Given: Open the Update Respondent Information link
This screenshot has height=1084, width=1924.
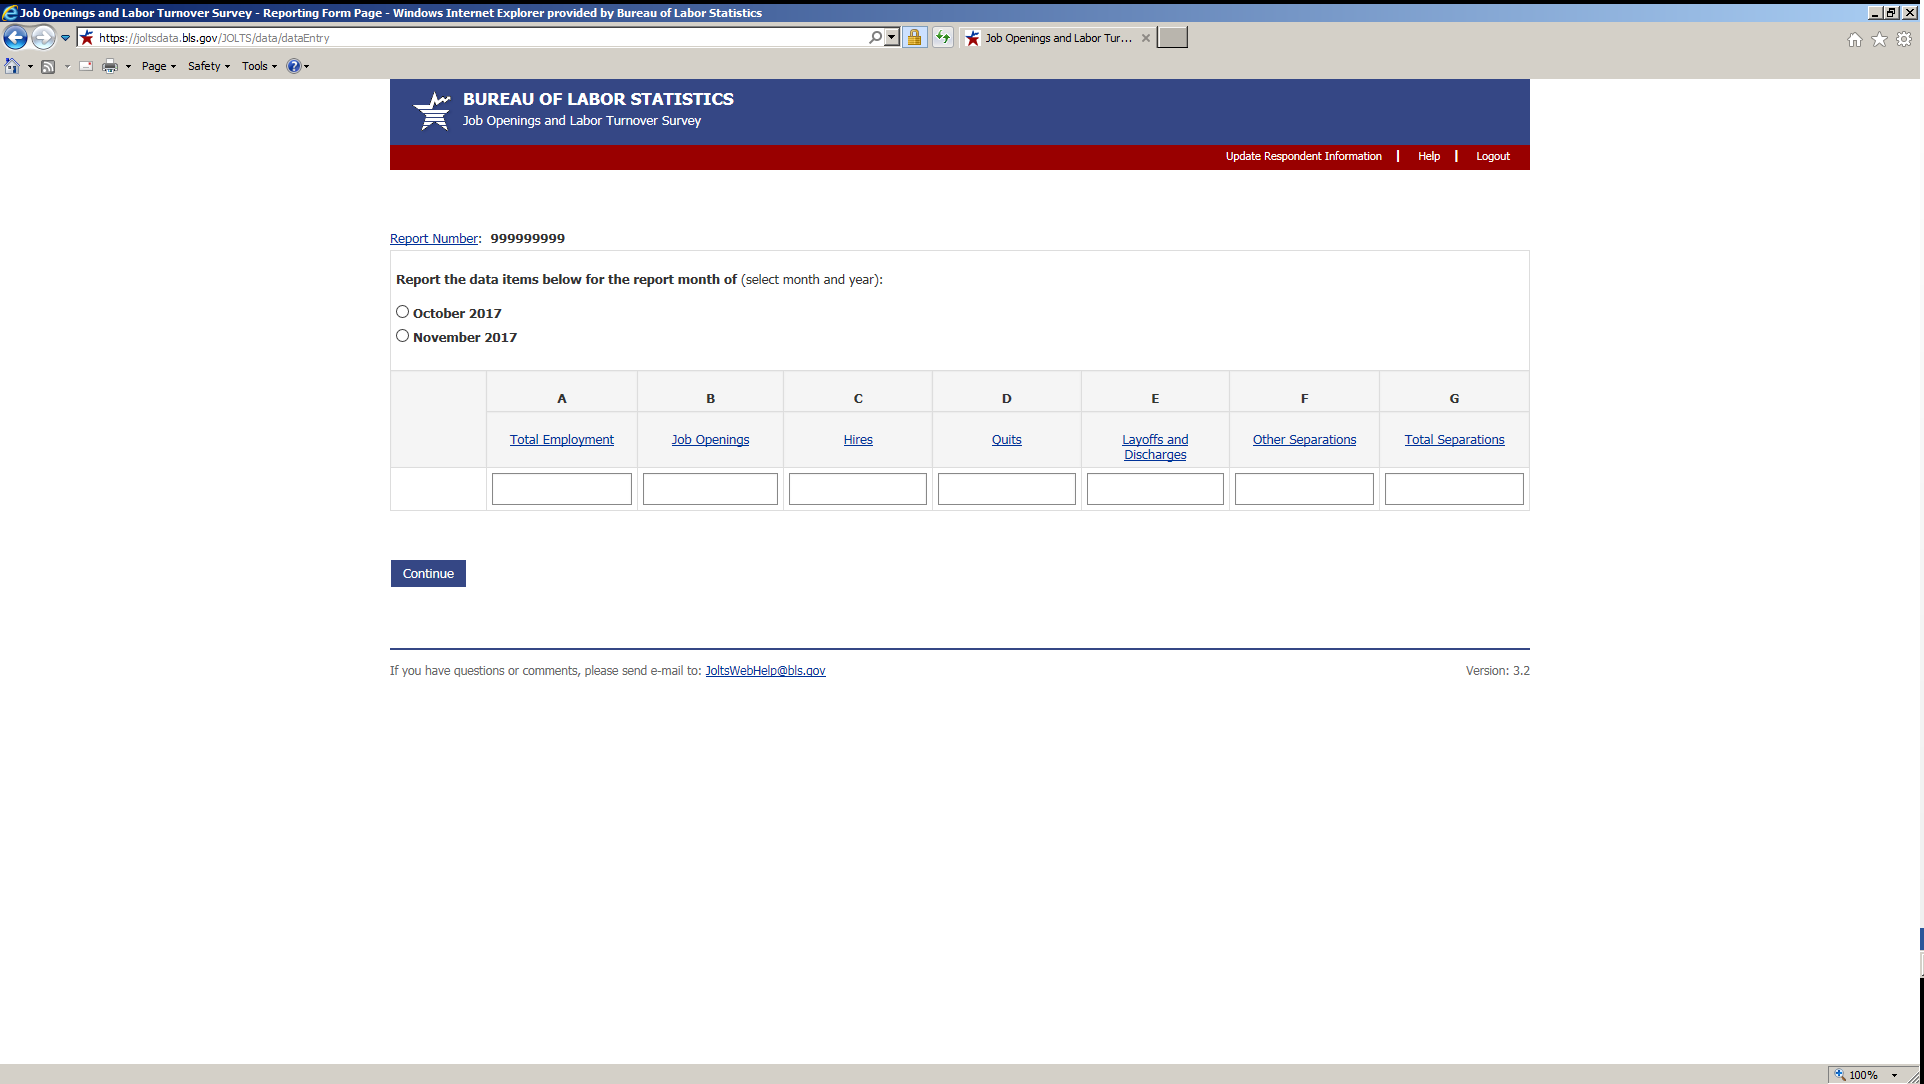Looking at the screenshot, I should point(1303,156).
